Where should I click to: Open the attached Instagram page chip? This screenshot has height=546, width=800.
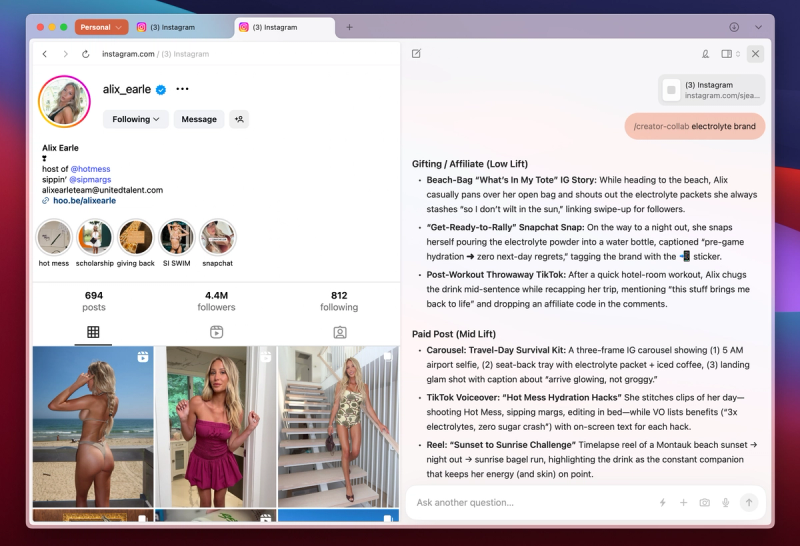[712, 90]
